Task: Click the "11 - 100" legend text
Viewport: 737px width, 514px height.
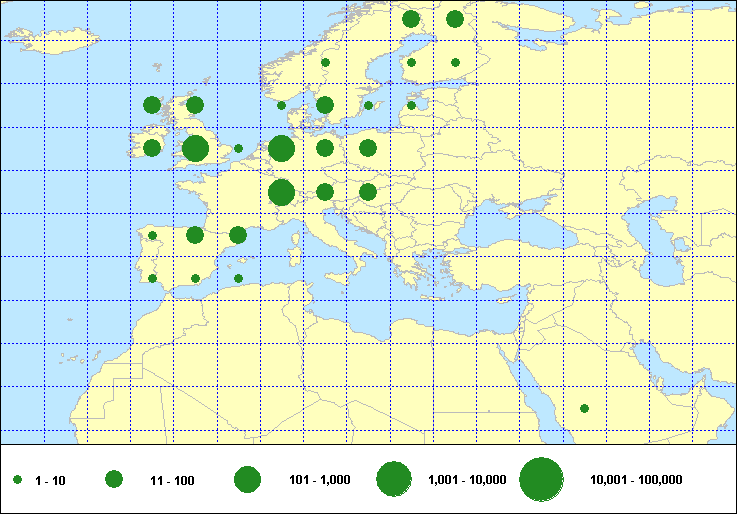Action: [172, 481]
